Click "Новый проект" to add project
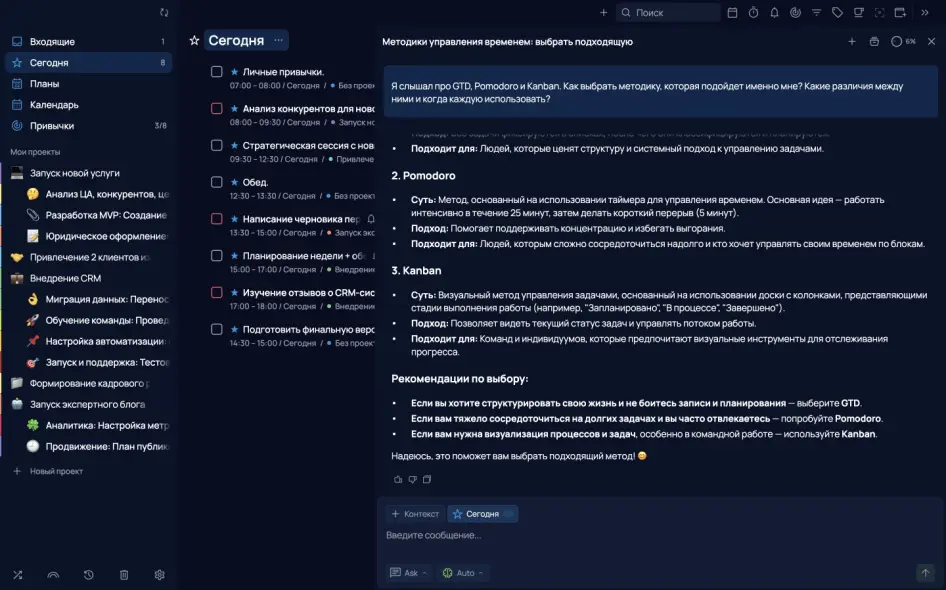Viewport: 946px width, 590px height. click(56, 471)
